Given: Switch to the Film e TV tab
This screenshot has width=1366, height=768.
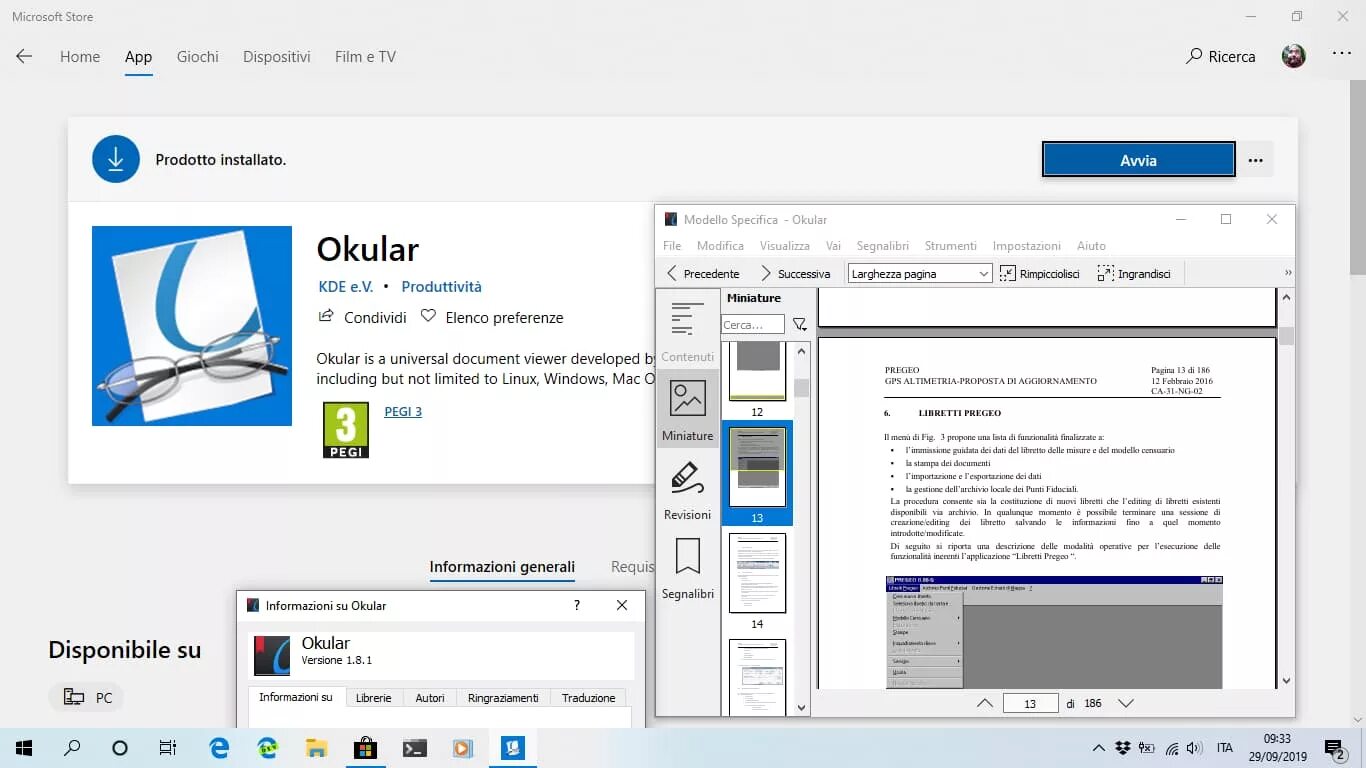Looking at the screenshot, I should coord(365,57).
